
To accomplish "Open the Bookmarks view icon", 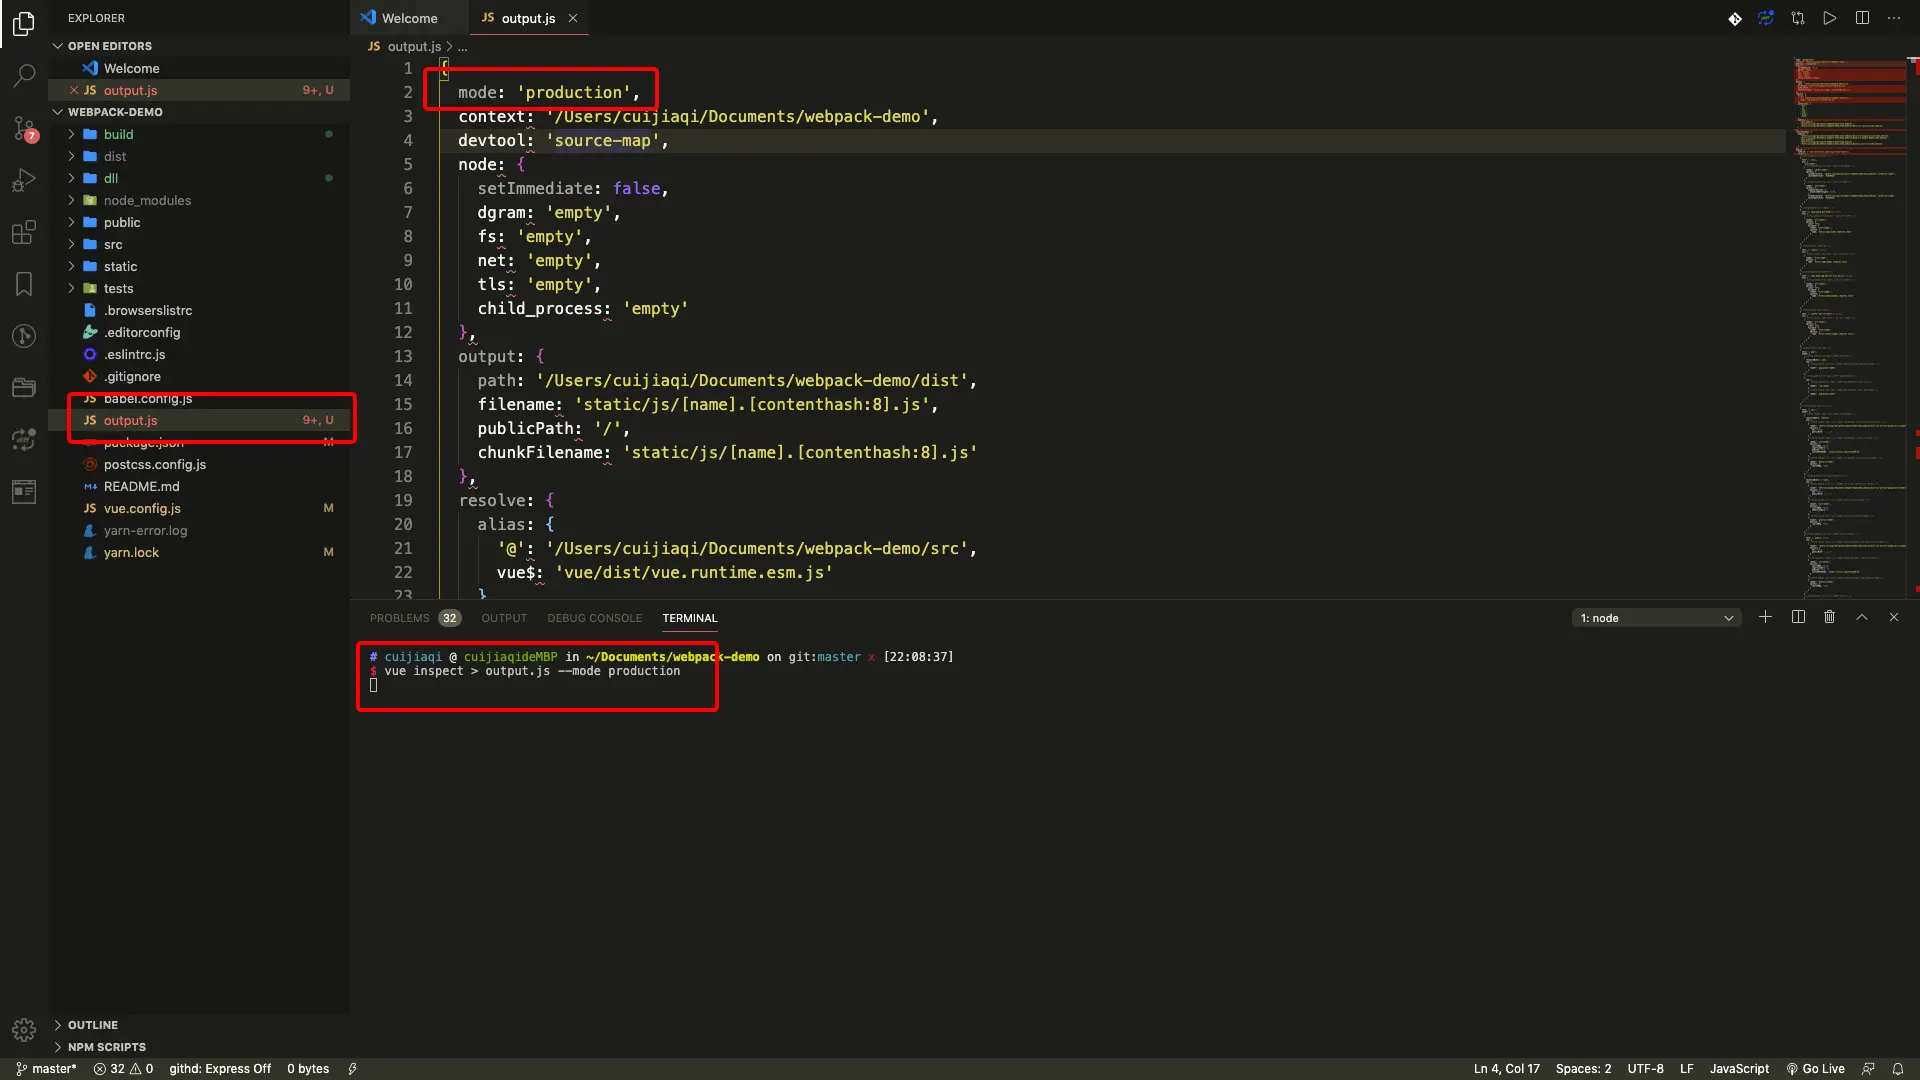I will (x=24, y=284).
